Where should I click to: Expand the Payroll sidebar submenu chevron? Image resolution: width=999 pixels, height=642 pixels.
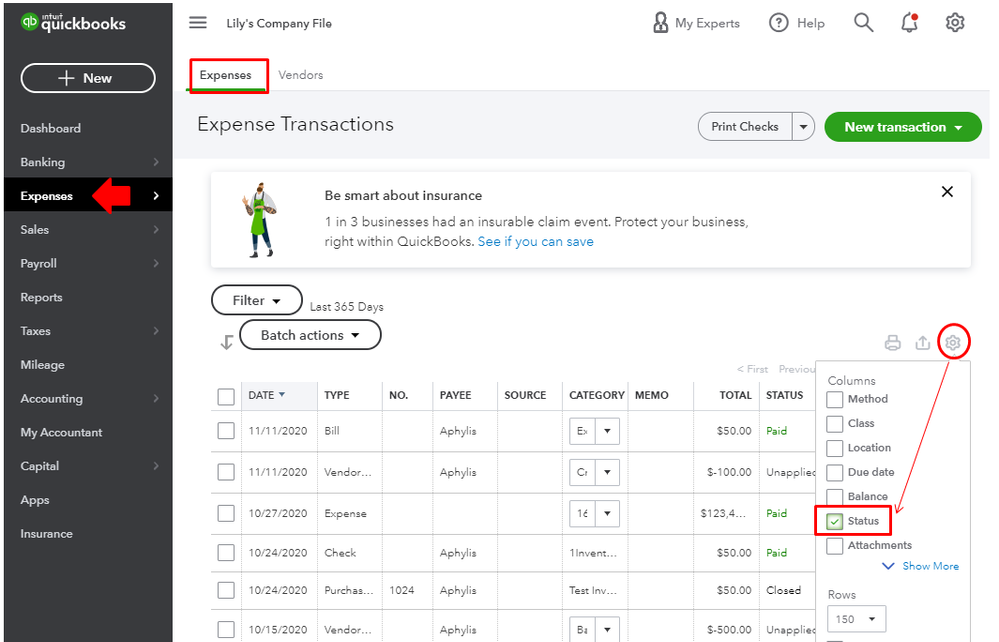pyautogui.click(x=156, y=263)
